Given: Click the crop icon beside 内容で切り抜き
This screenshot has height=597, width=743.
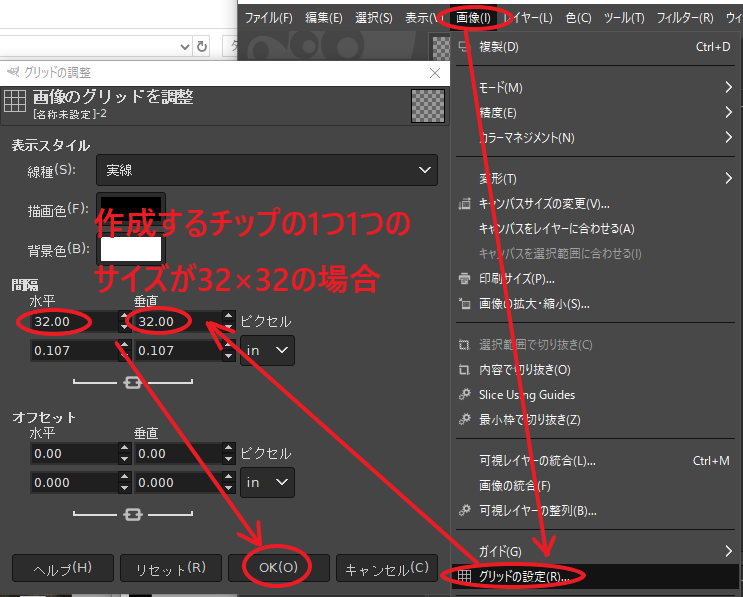Looking at the screenshot, I should point(464,370).
